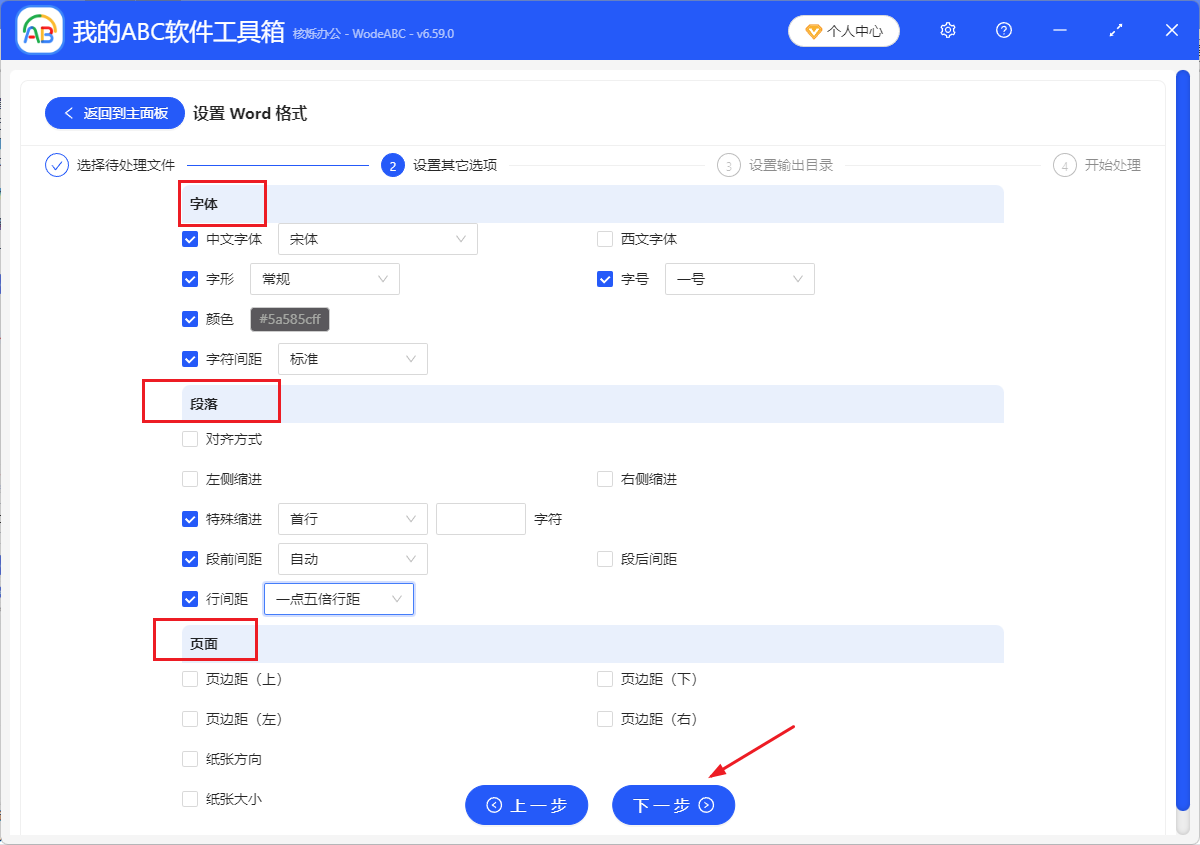Open the settings gear icon
The height and width of the screenshot is (845, 1200).
click(947, 30)
